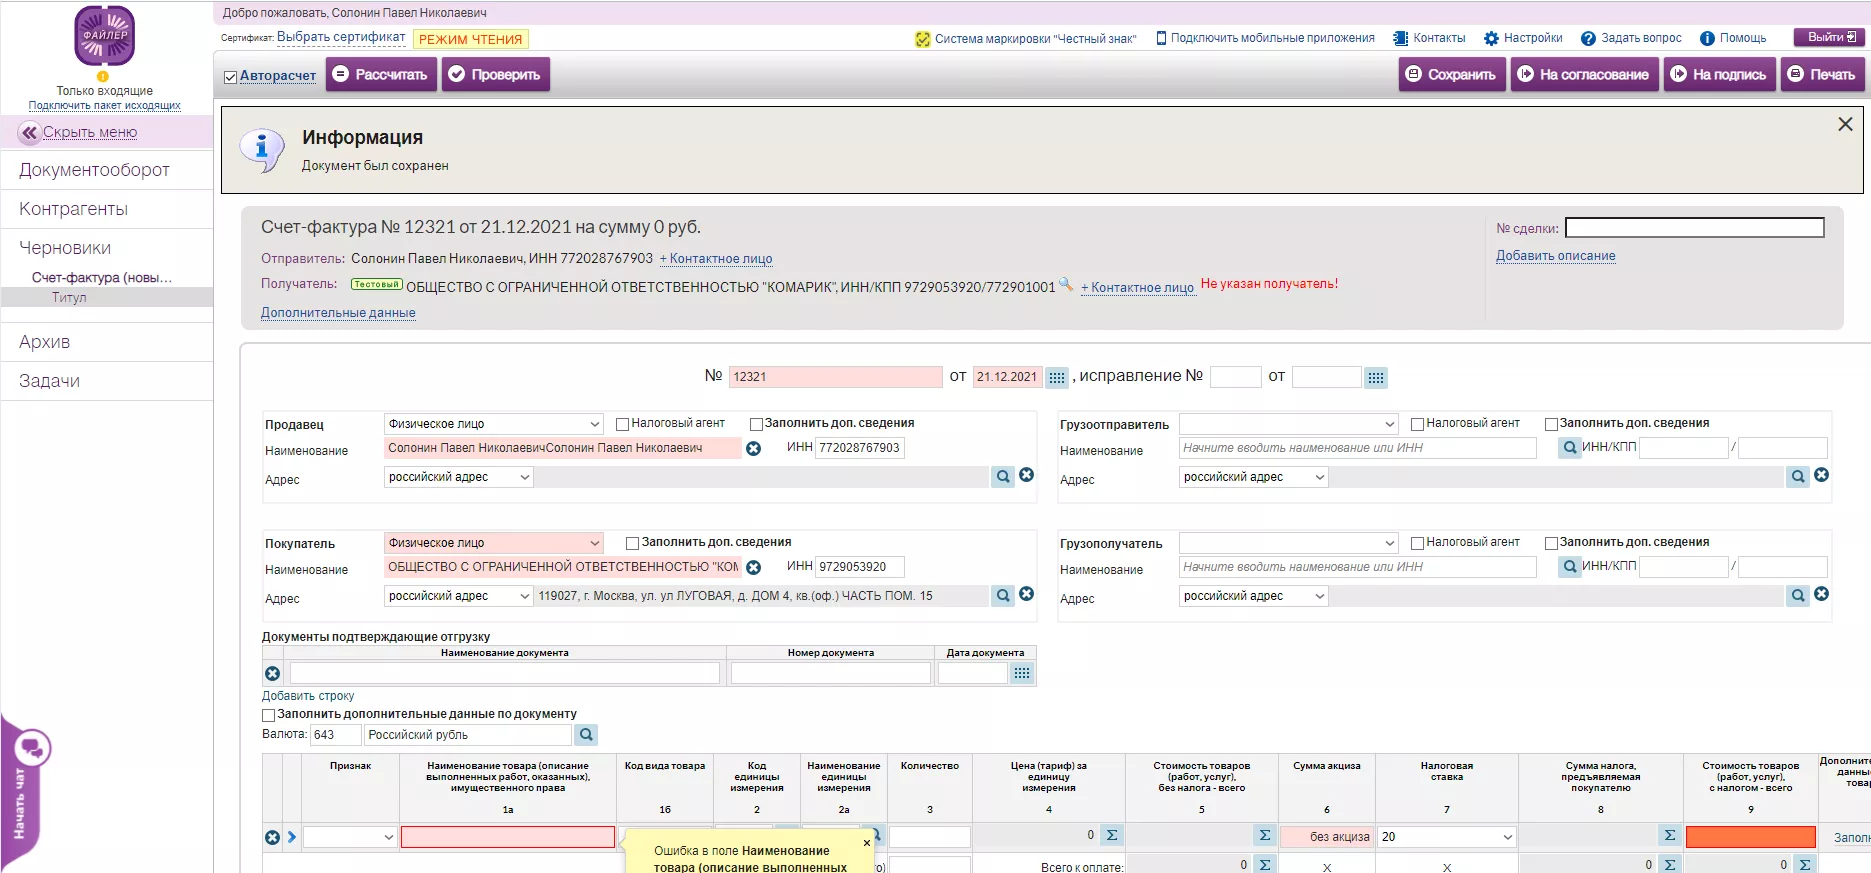Open buyer type dropdown Физическое лицо
The width and height of the screenshot is (1871, 873).
pyautogui.click(x=494, y=543)
